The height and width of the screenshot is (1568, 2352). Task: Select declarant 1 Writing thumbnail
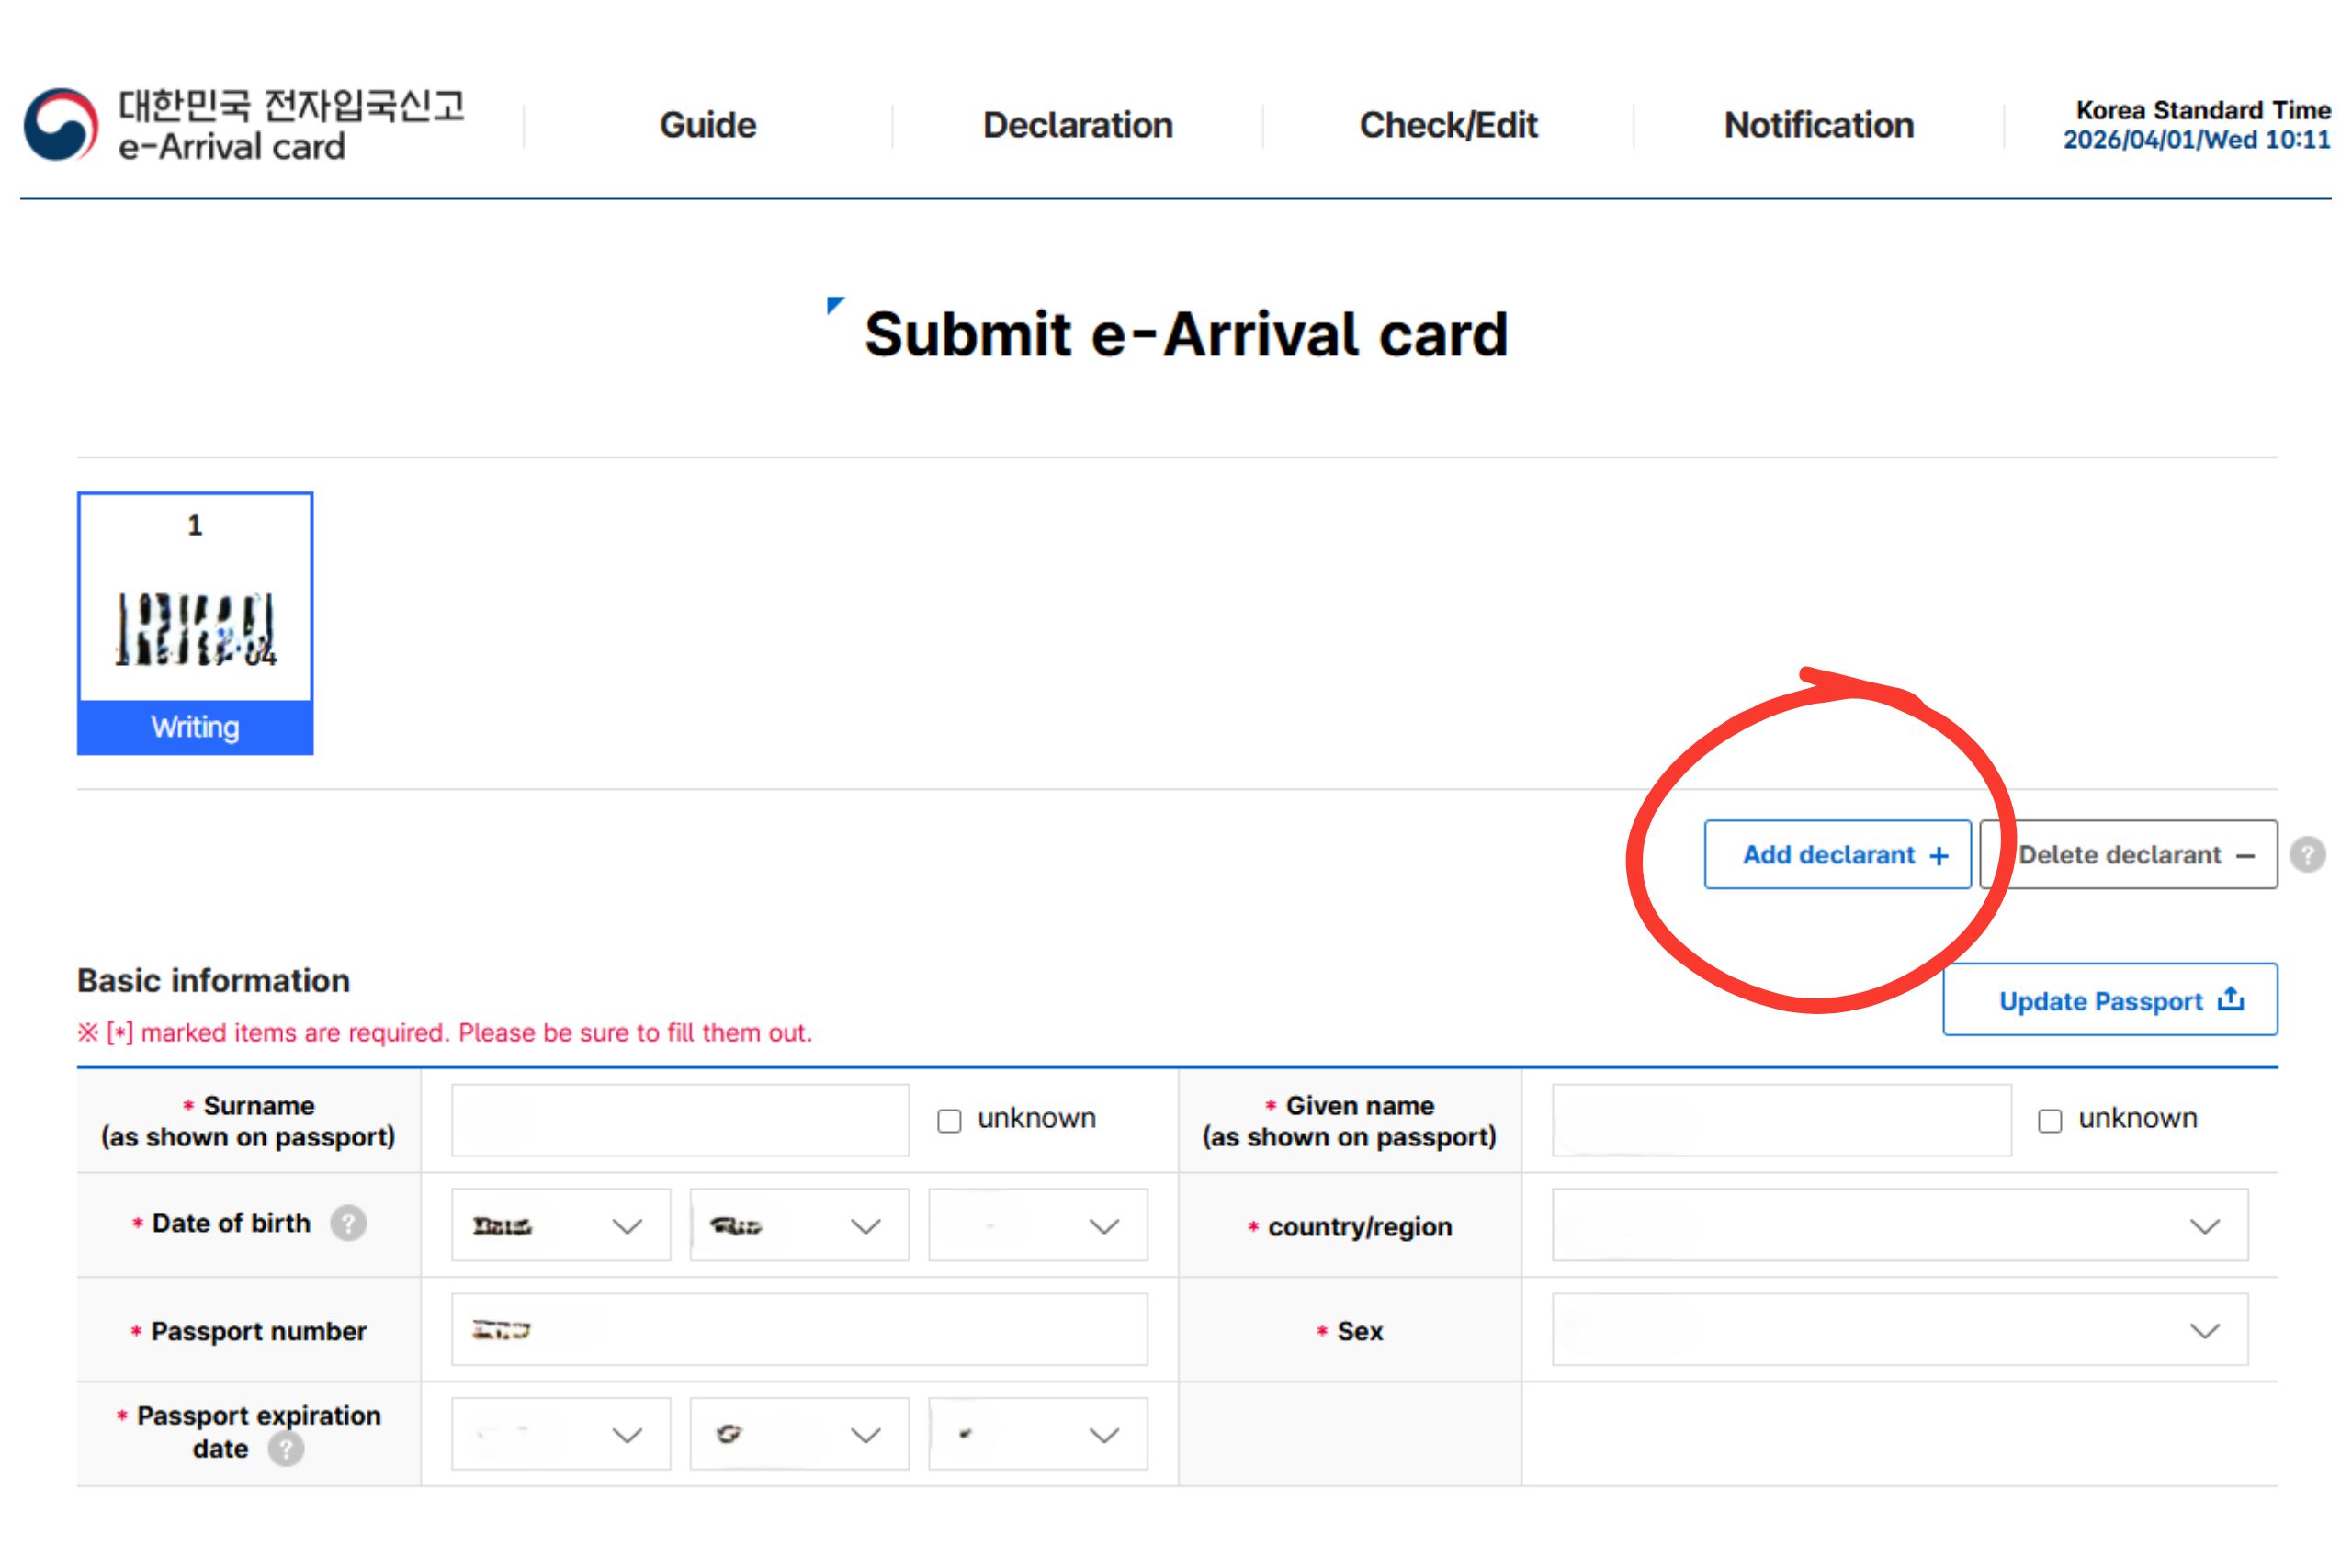pyautogui.click(x=195, y=620)
